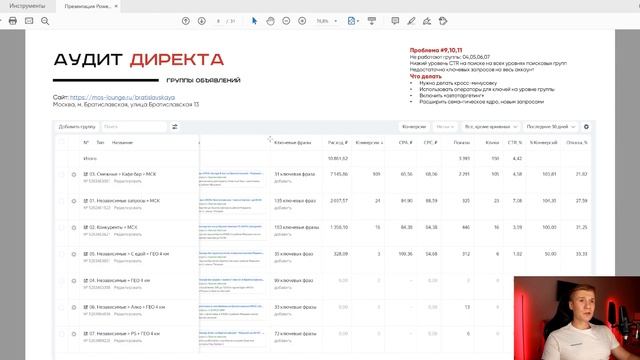640x360 pixels.
Task: Add a comment with speech bubble icon
Action: (x=395, y=21)
